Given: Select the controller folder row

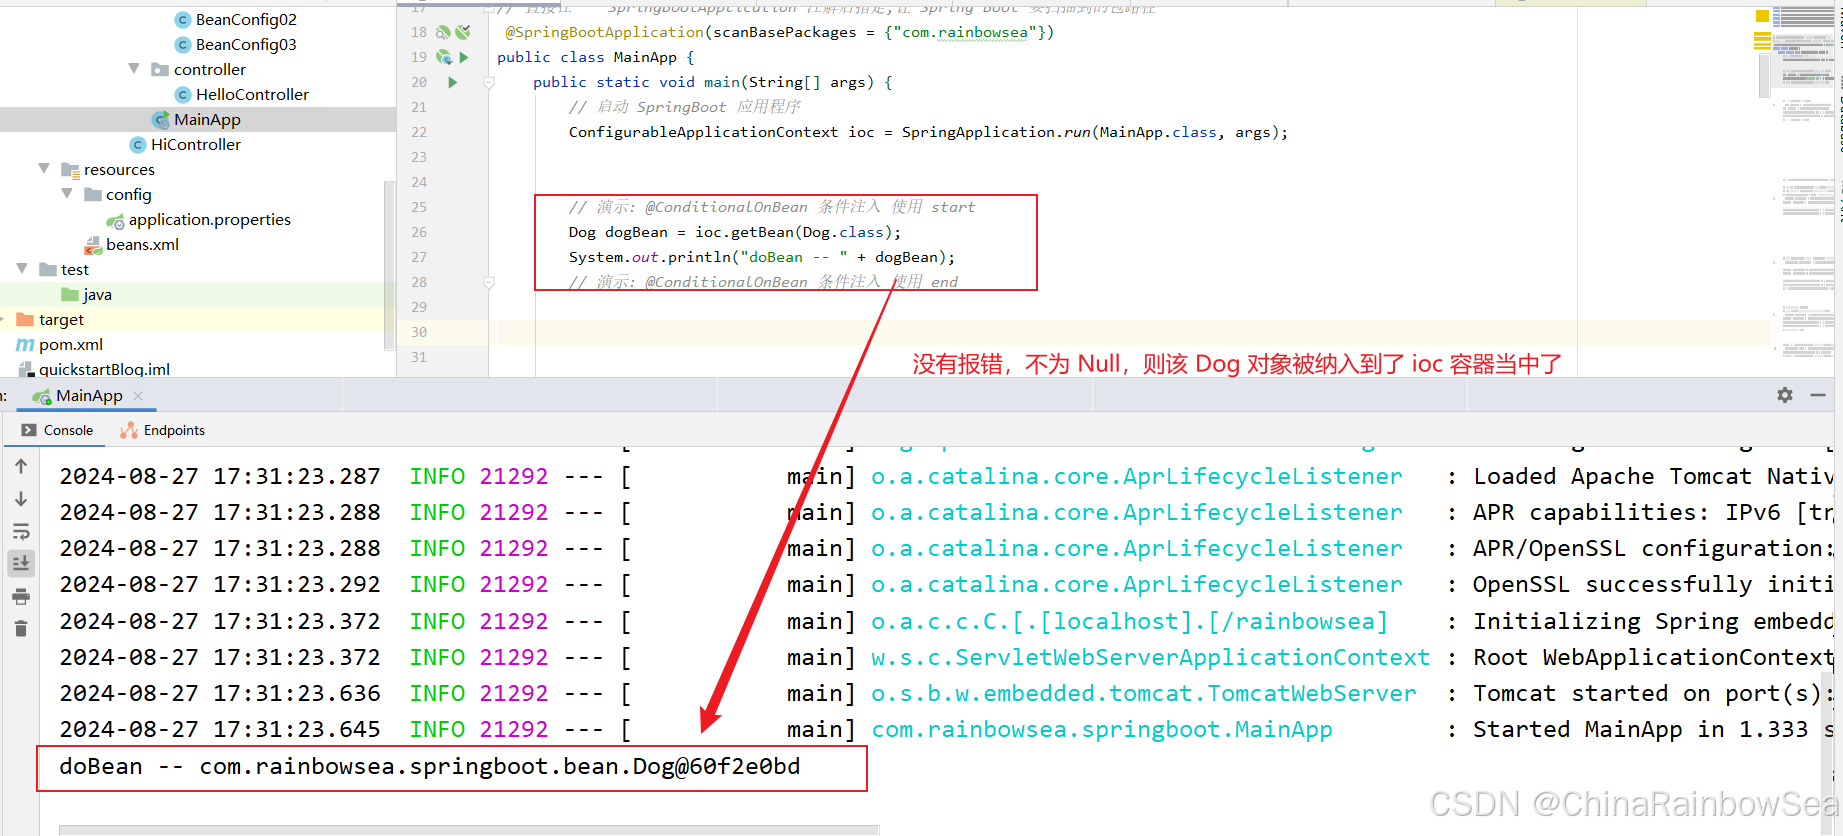Looking at the screenshot, I should click(198, 69).
